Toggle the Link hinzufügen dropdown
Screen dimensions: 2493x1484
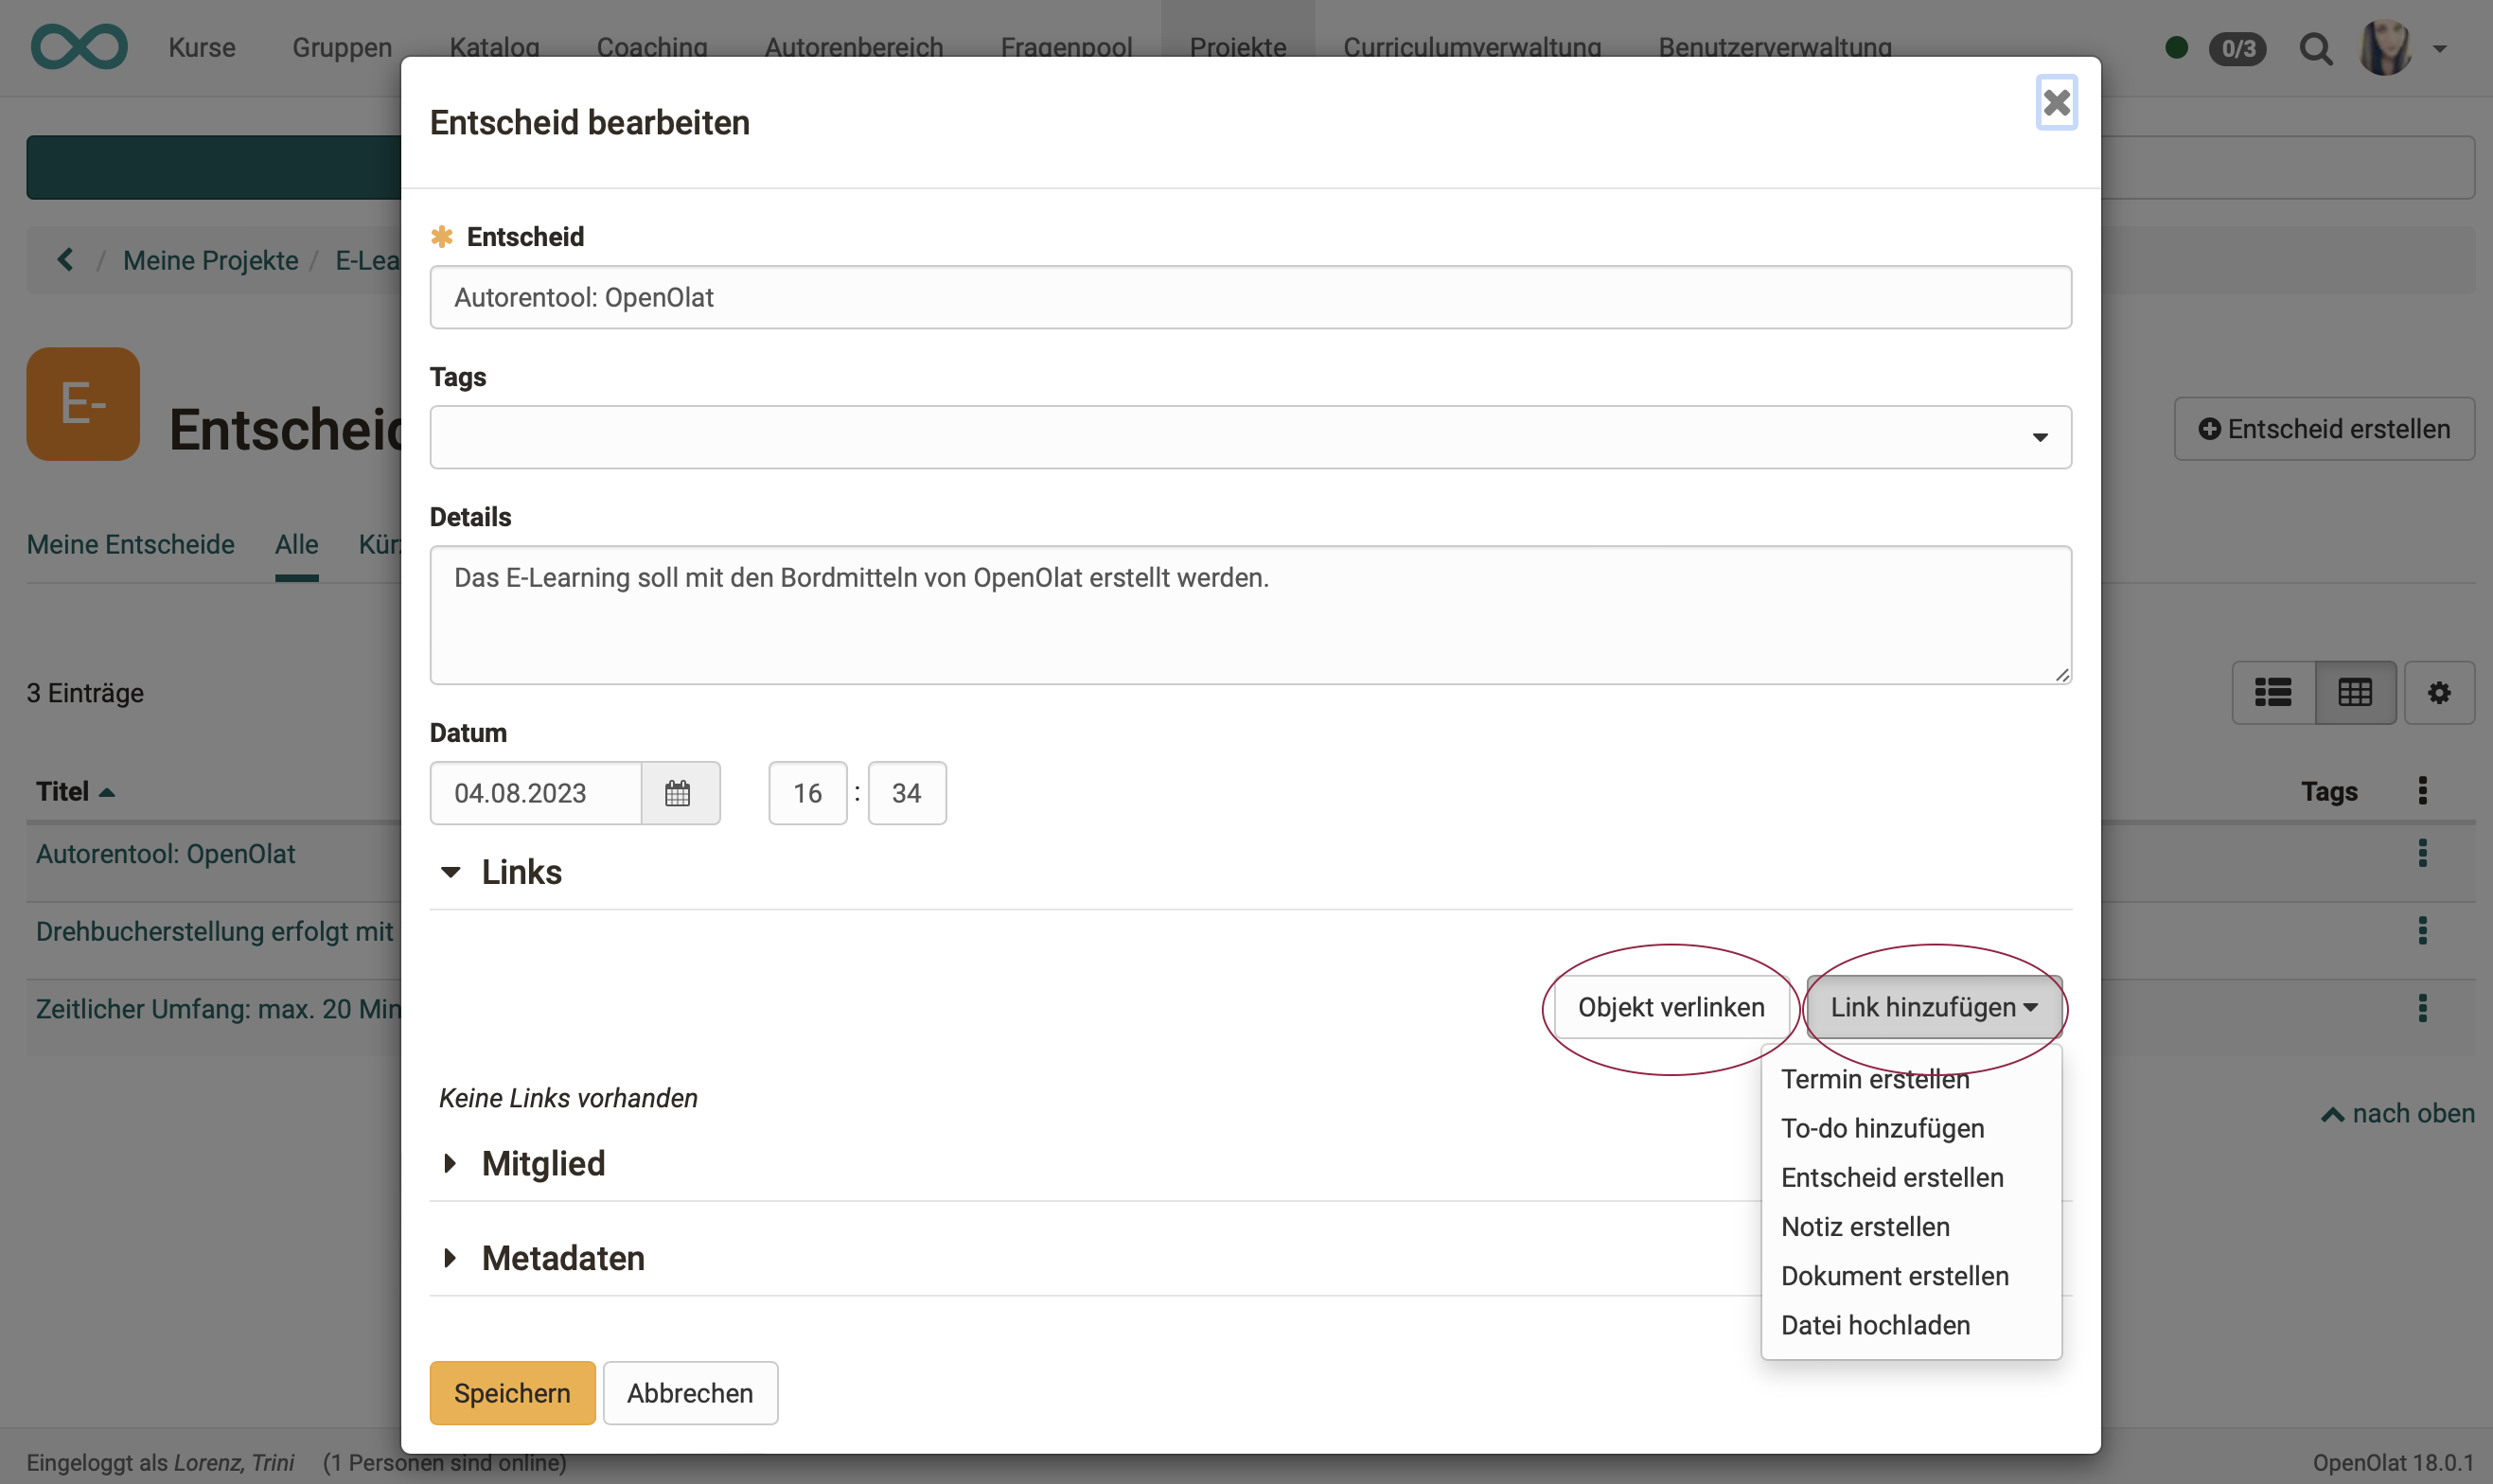pyautogui.click(x=1933, y=1007)
